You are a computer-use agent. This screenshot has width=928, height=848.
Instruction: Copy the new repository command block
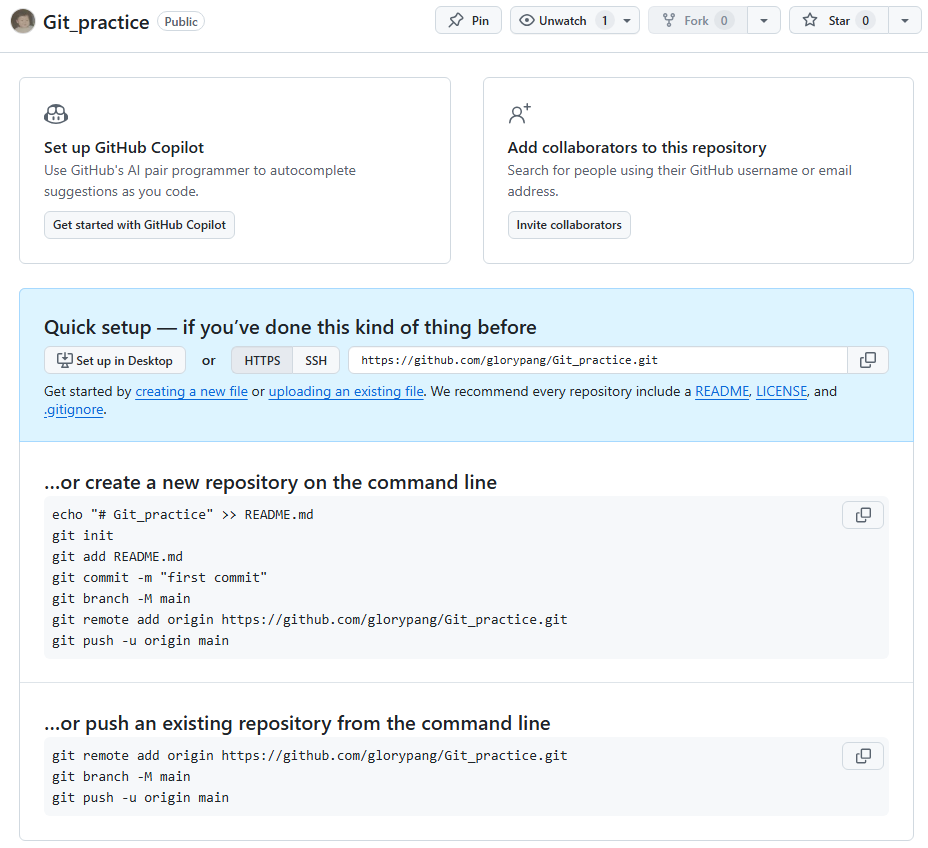pyautogui.click(x=863, y=515)
